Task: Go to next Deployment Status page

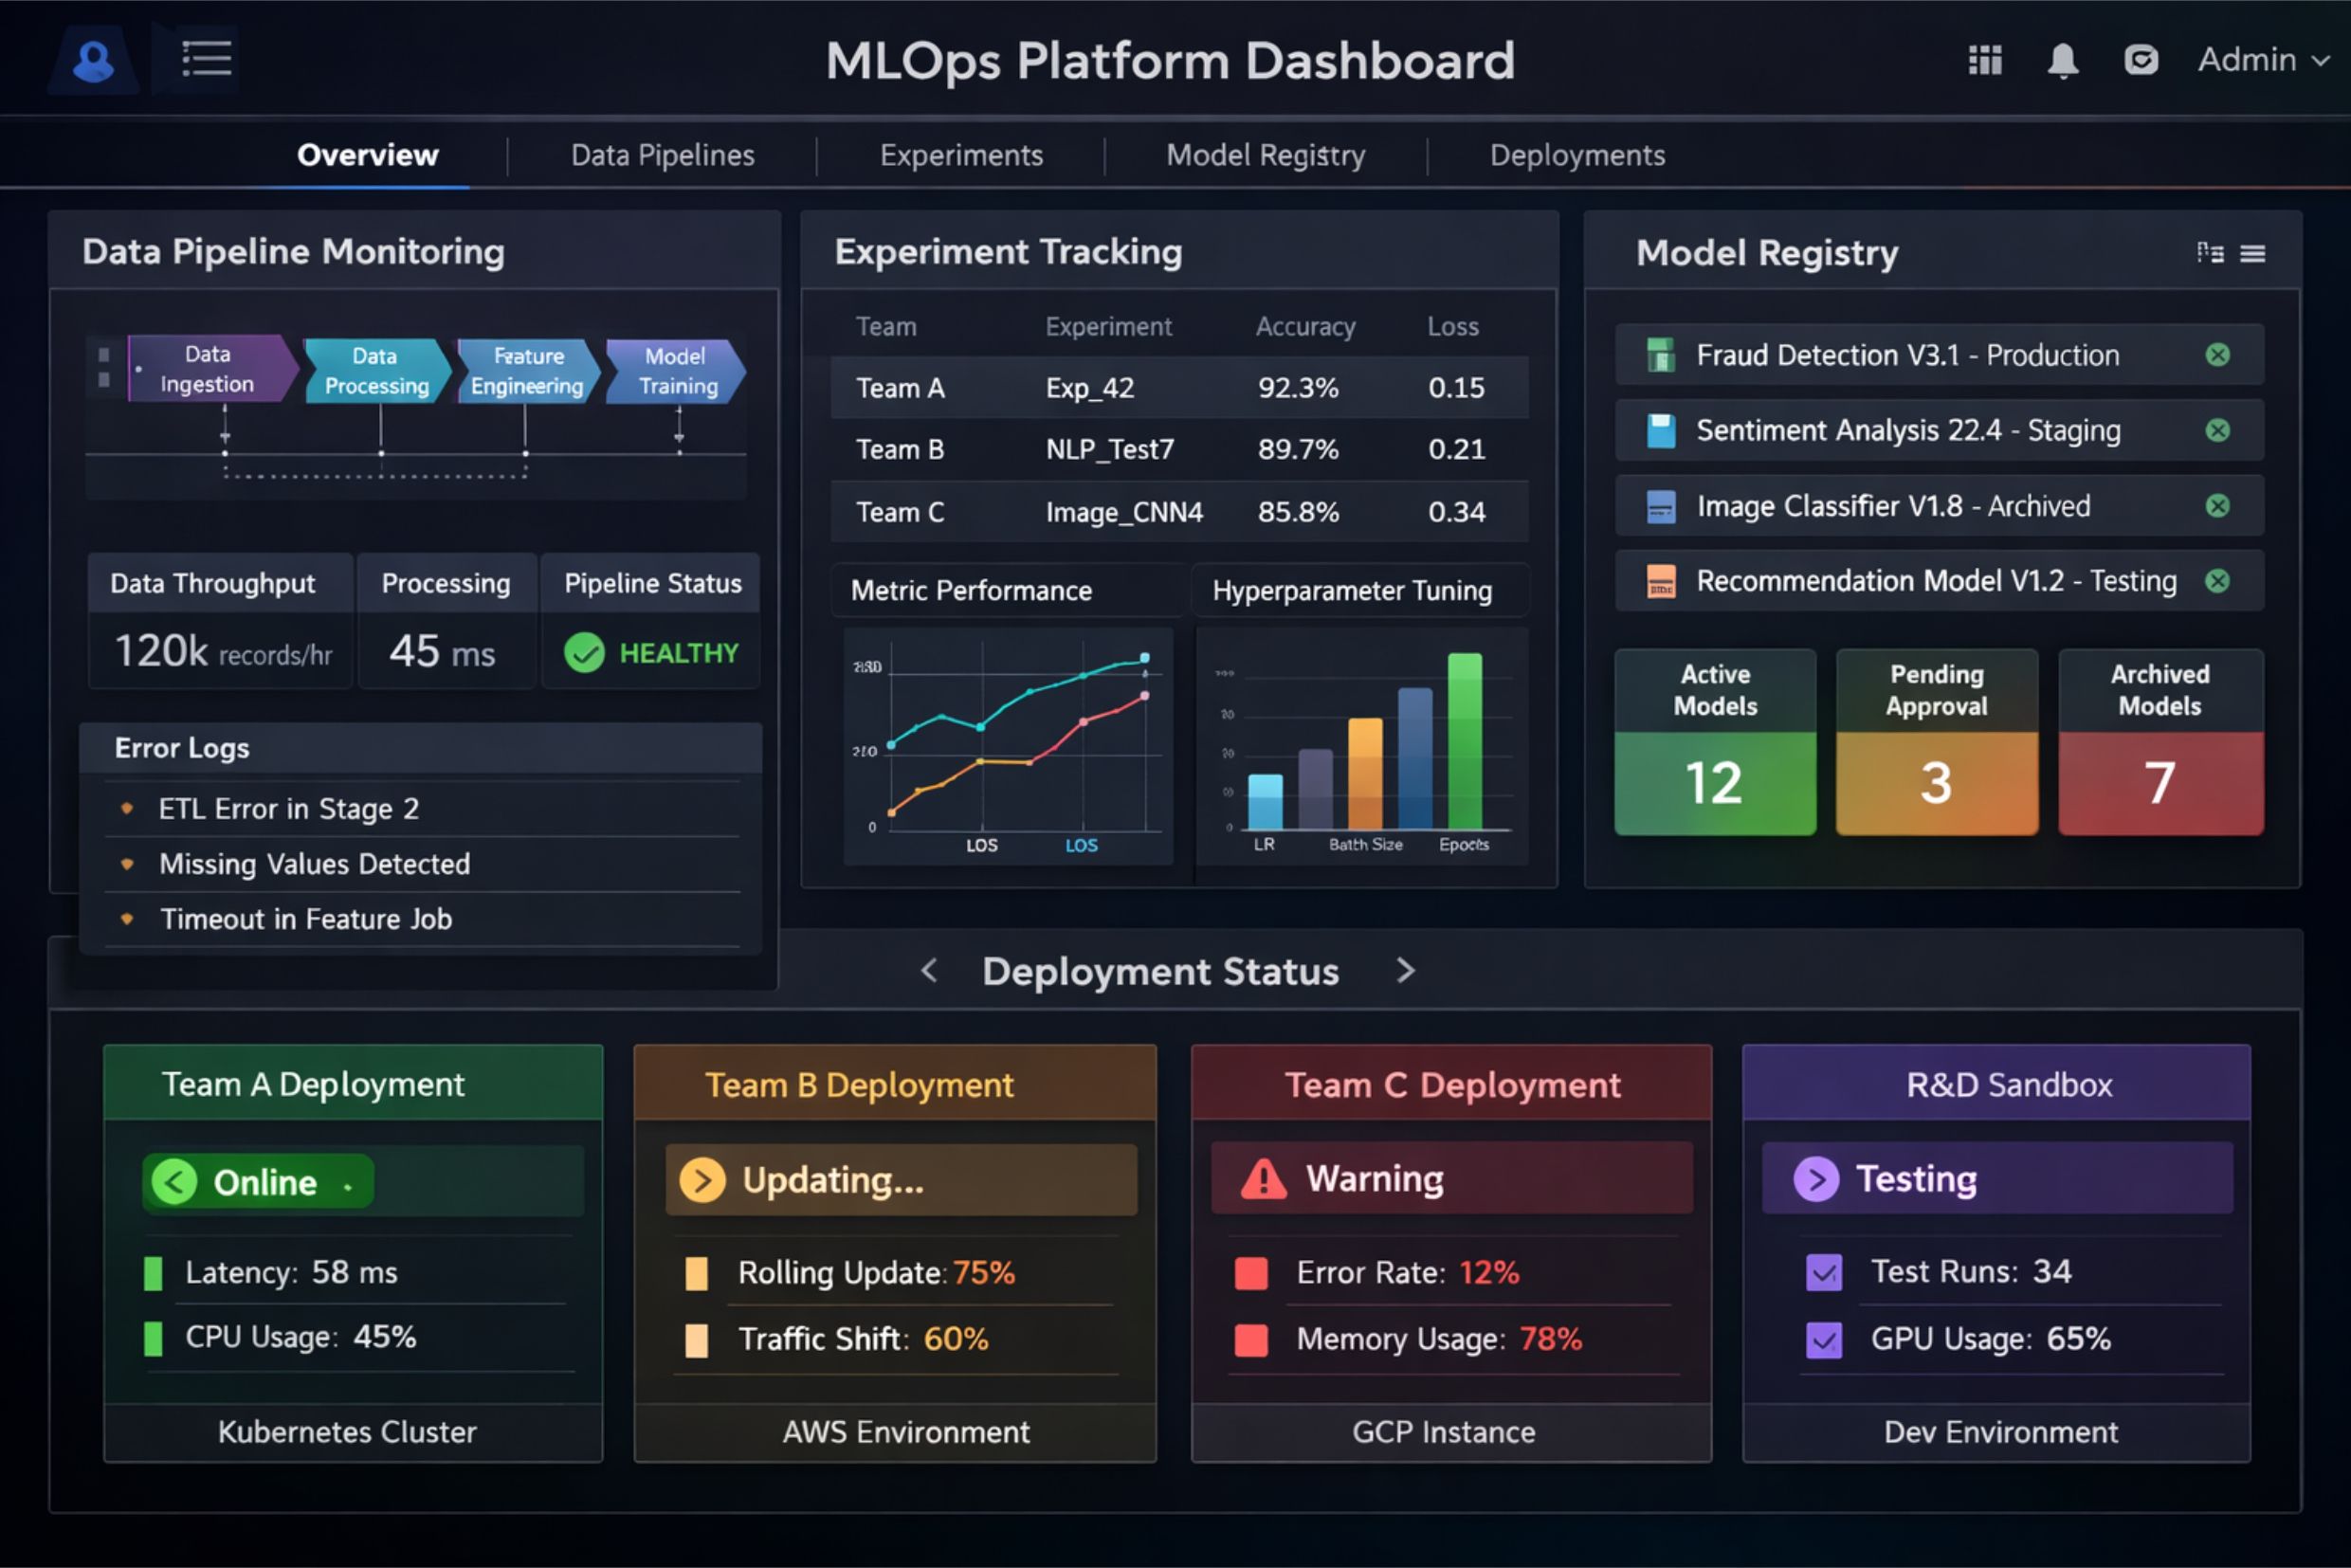Action: (x=1405, y=971)
